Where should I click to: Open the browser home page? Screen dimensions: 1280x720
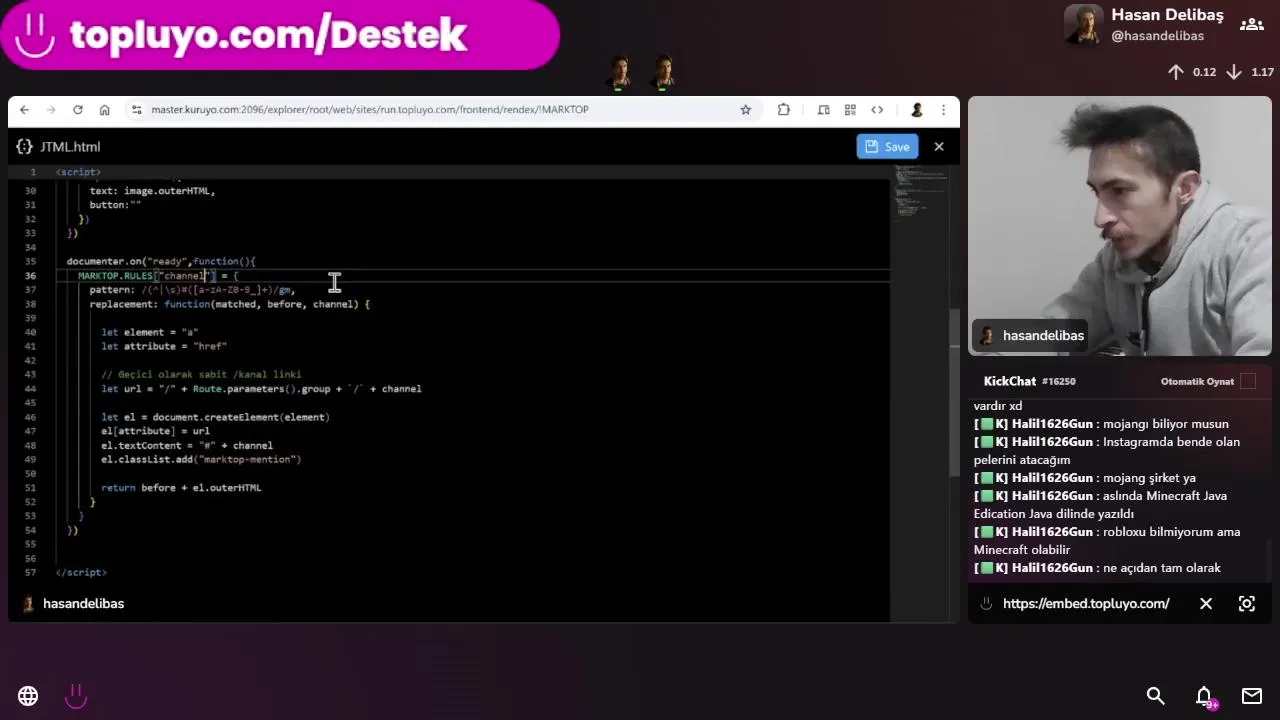coord(104,110)
